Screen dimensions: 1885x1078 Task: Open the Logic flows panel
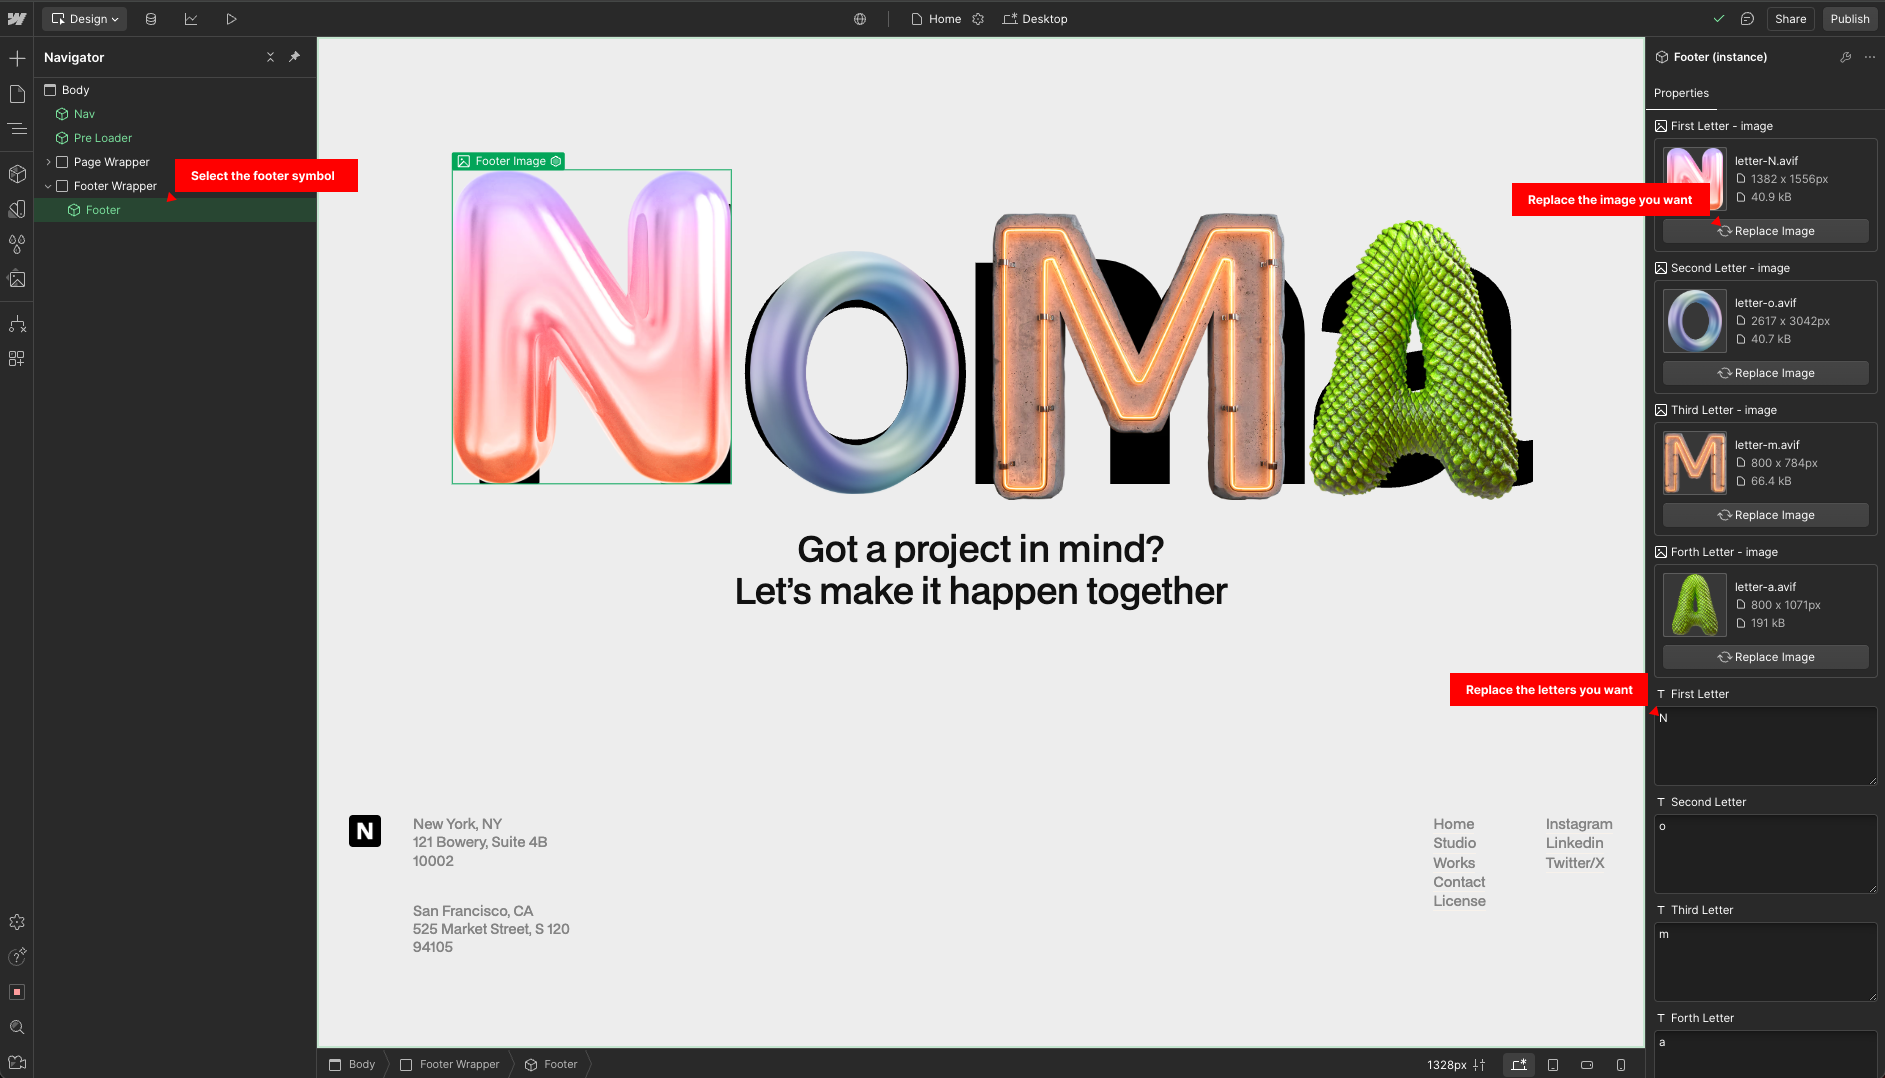[17, 324]
